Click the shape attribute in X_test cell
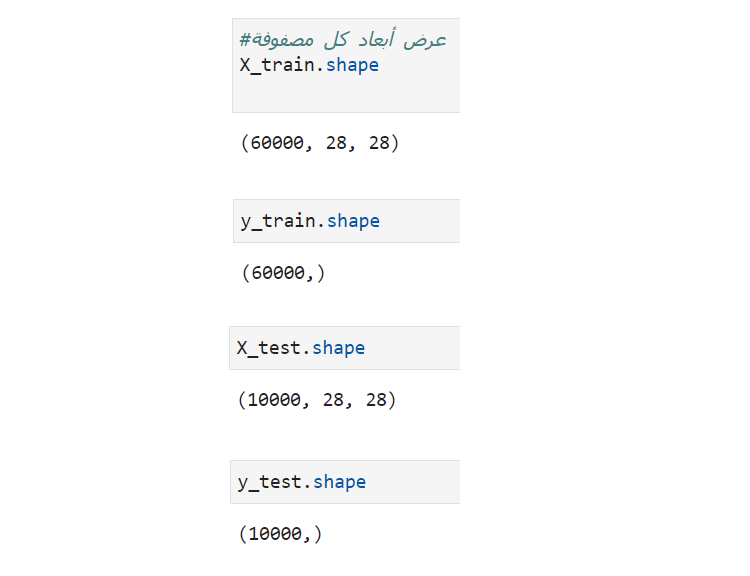This screenshot has height=576, width=750. tap(338, 348)
